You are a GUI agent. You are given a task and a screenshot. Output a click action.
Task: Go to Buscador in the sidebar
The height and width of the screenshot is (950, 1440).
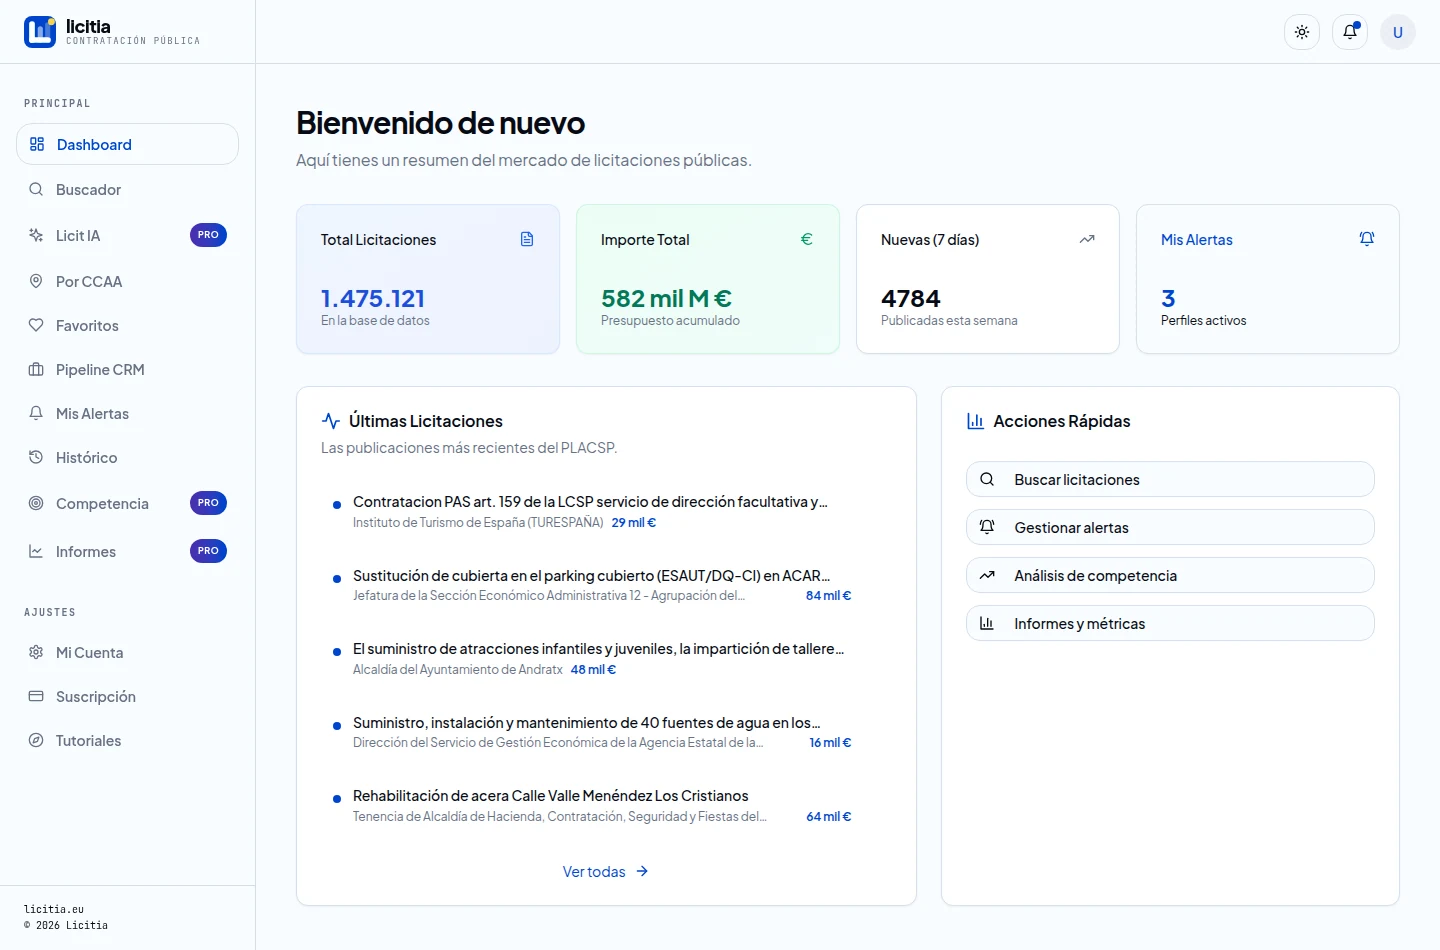pyautogui.click(x=127, y=189)
